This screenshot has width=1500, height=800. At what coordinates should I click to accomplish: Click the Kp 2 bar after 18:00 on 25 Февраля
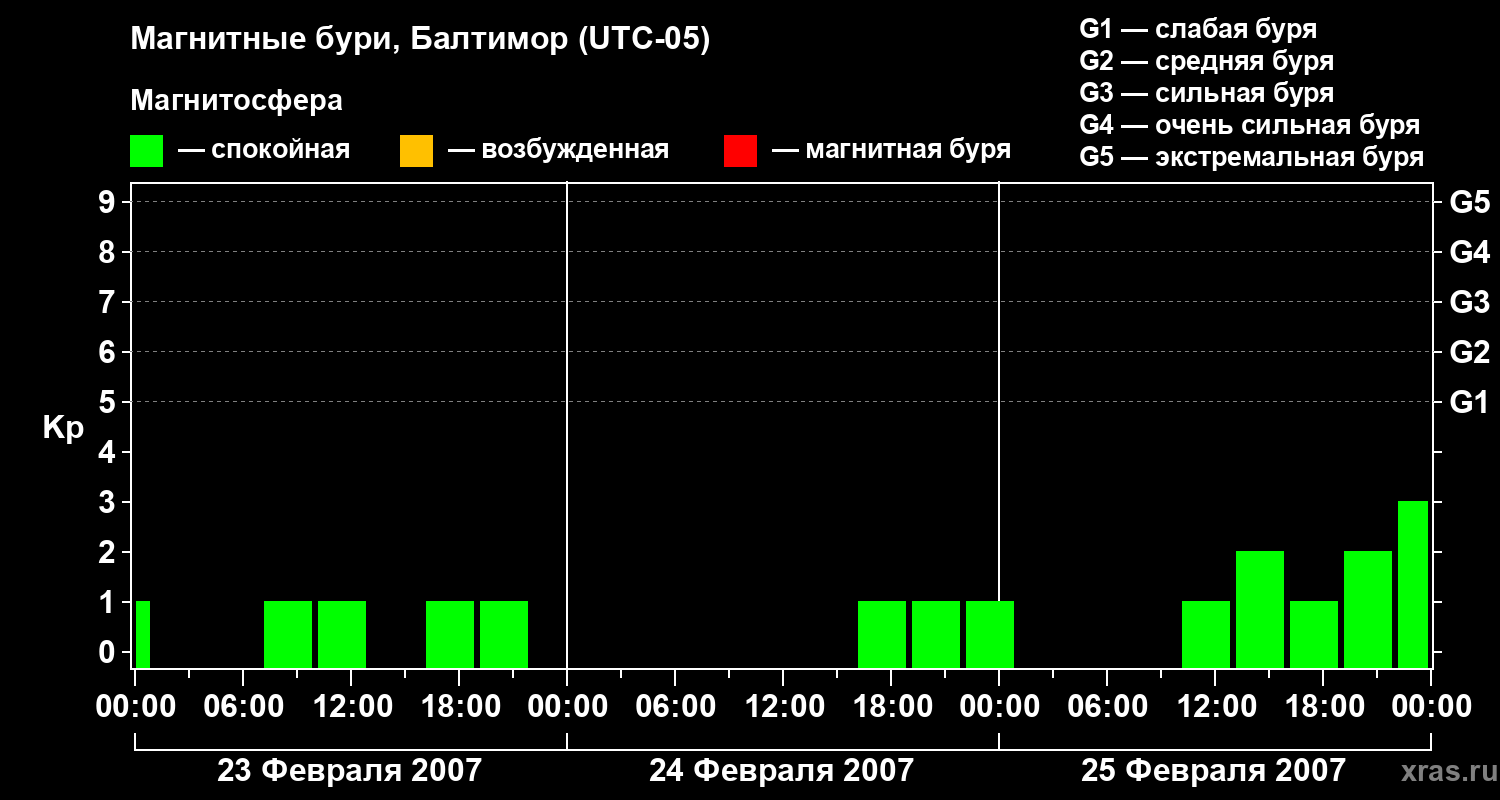point(1368,609)
